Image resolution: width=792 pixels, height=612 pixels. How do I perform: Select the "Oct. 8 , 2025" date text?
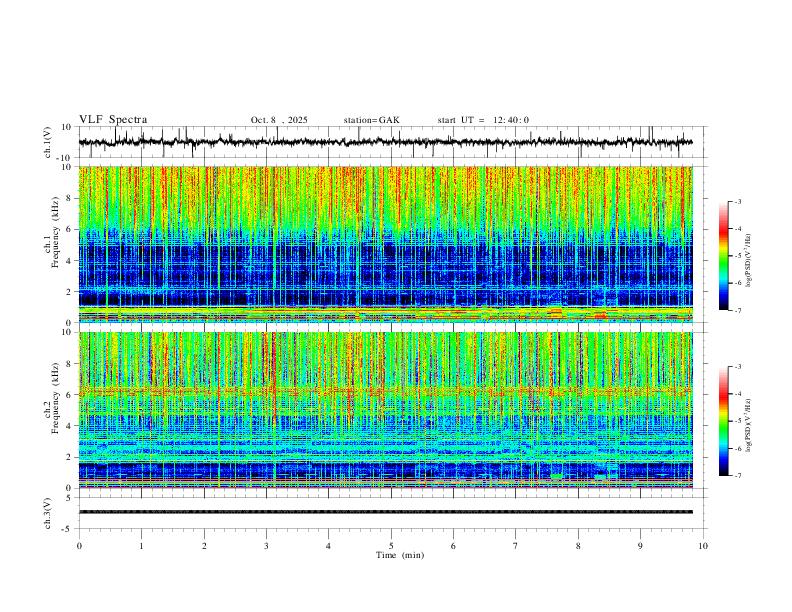click(279, 120)
